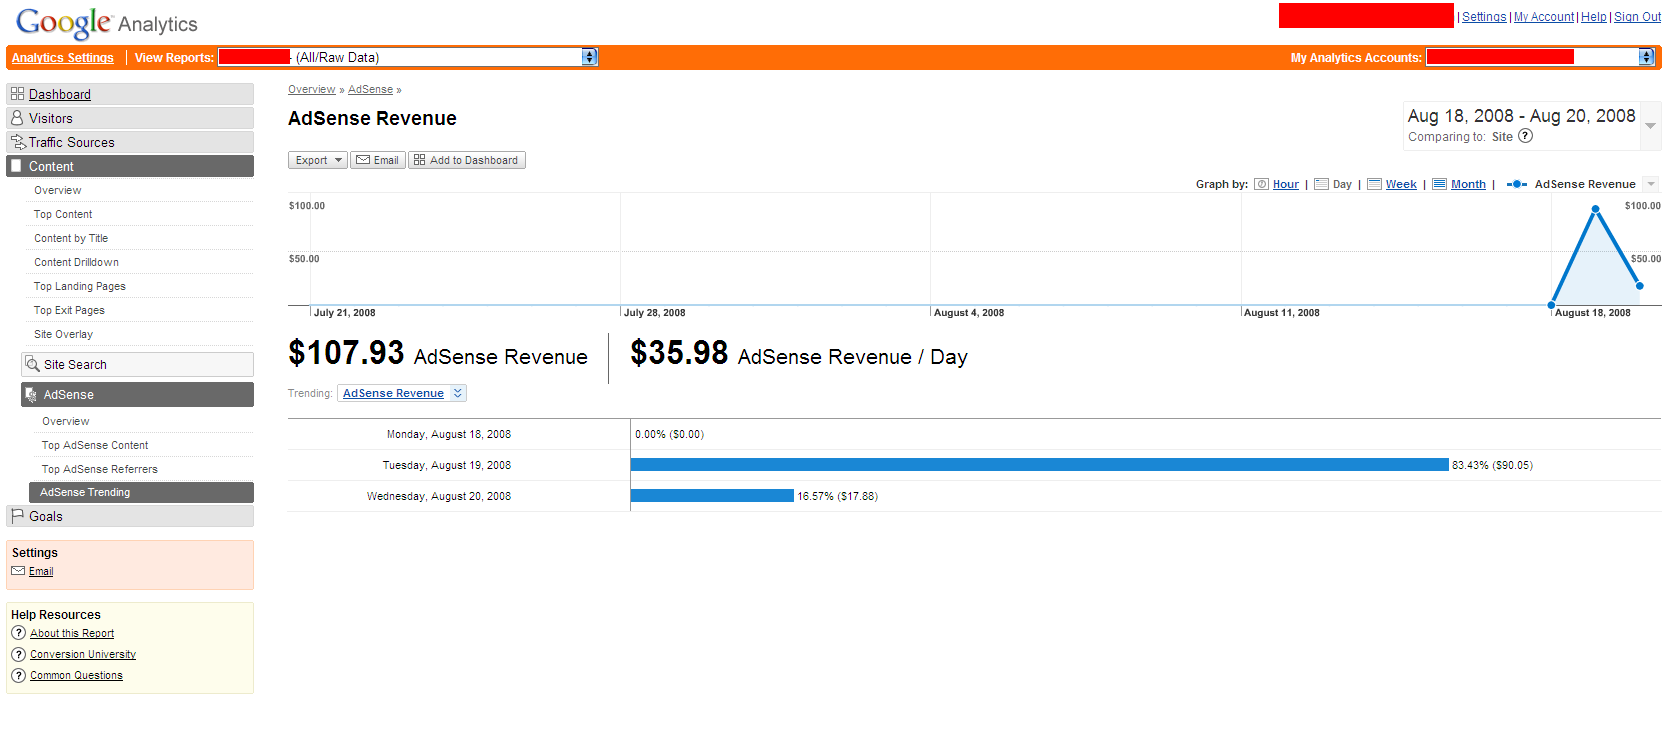Click the AdSense breadcrumb link
The image size is (1669, 749).
coord(371,89)
